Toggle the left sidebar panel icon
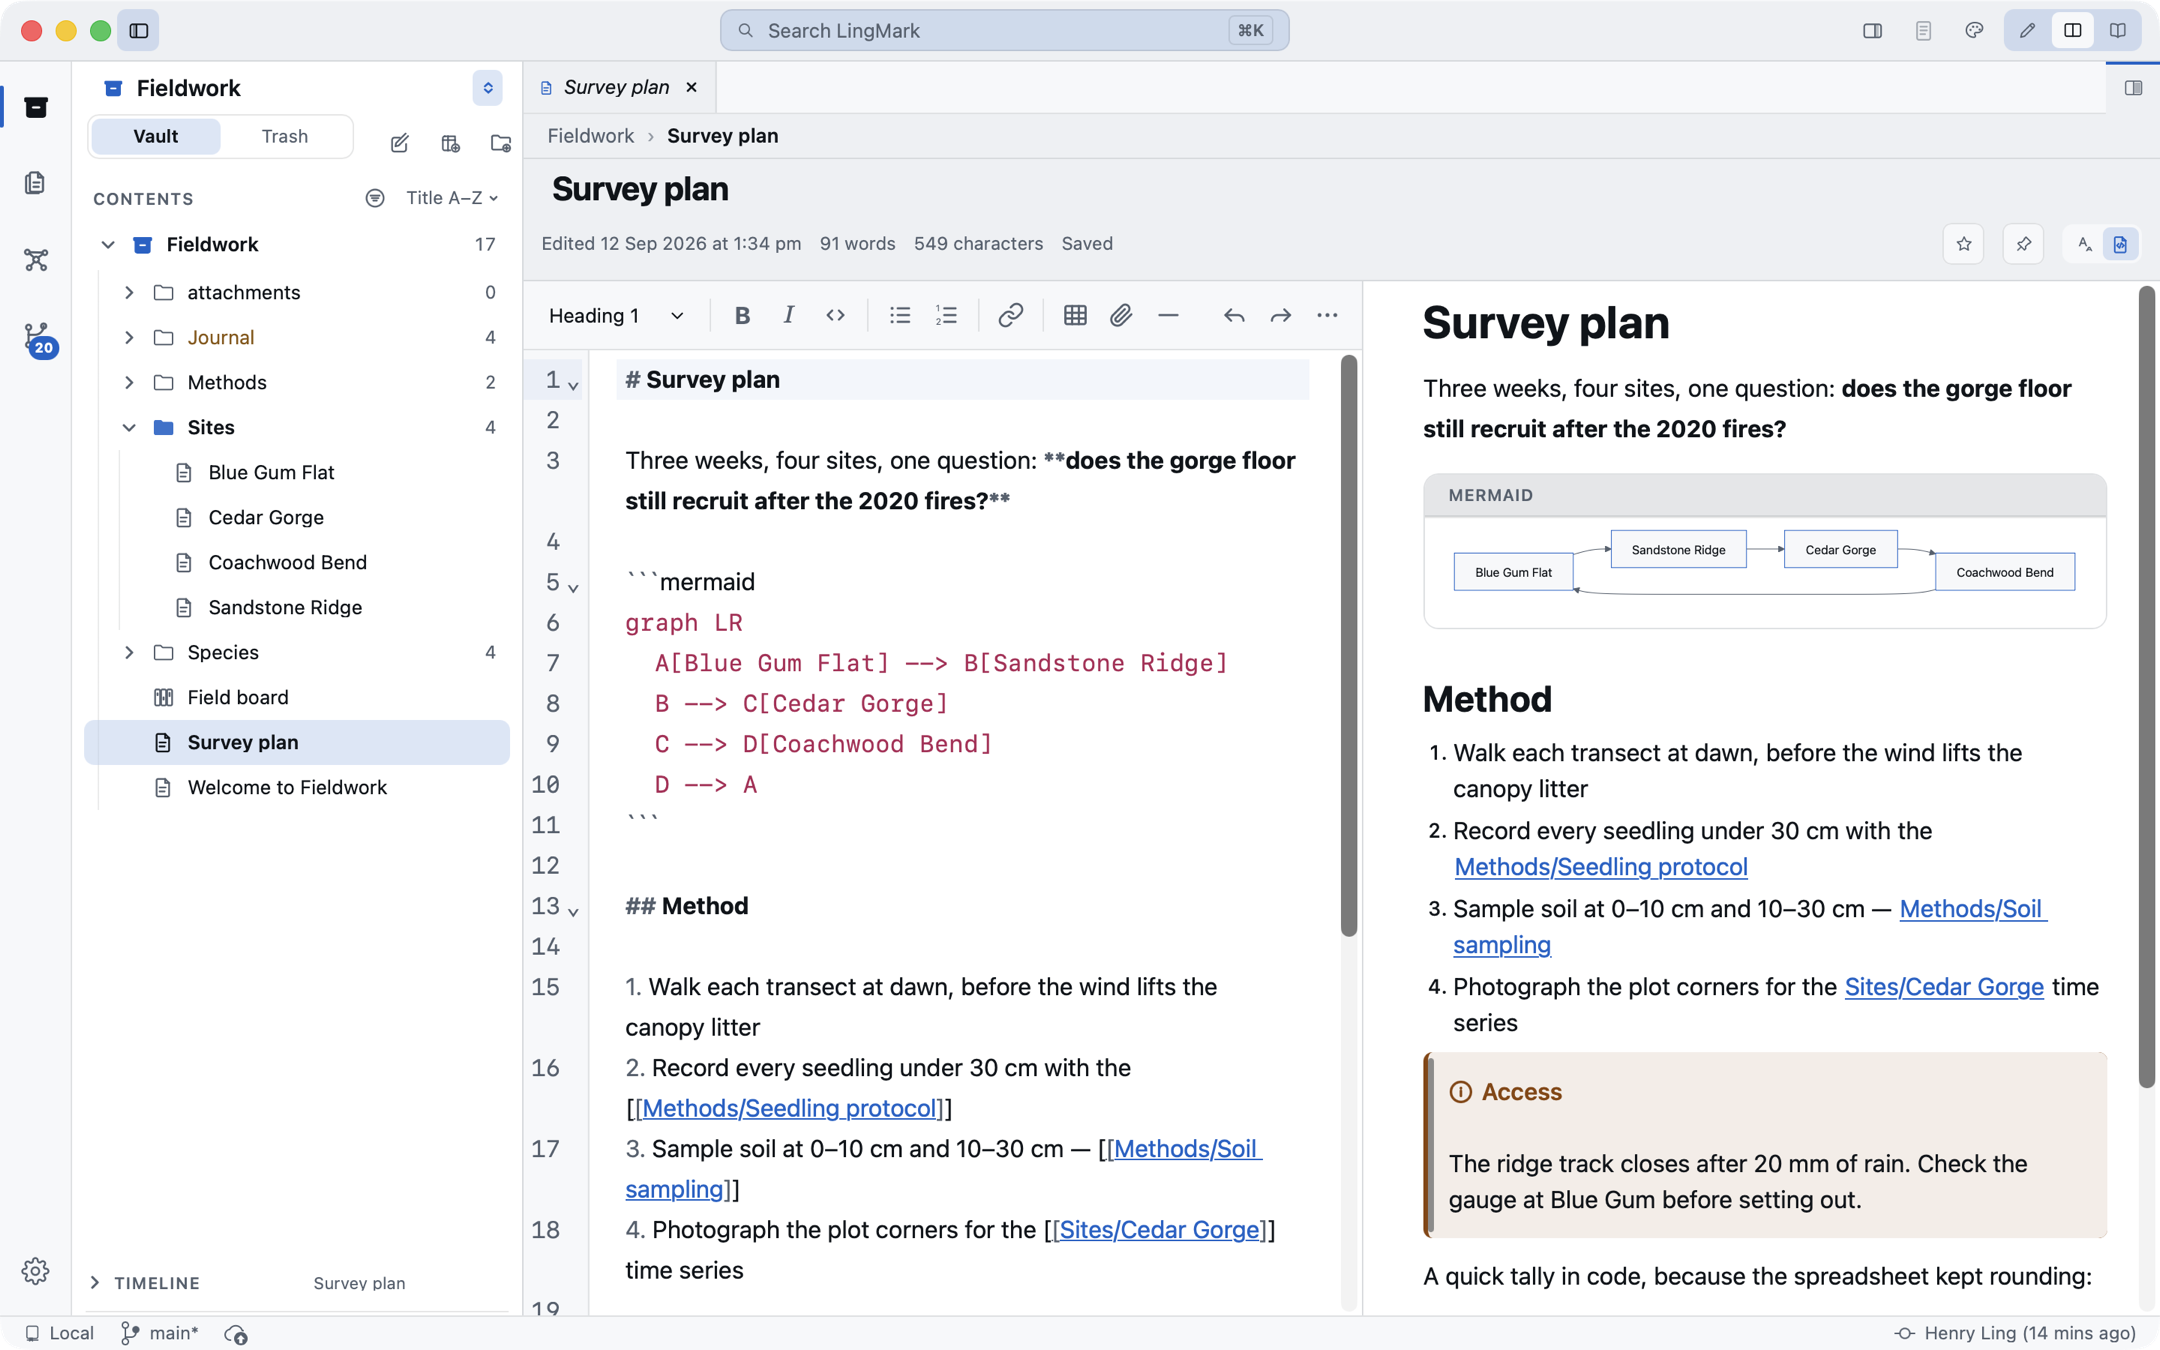This screenshot has height=1350, width=2160. point(139,30)
